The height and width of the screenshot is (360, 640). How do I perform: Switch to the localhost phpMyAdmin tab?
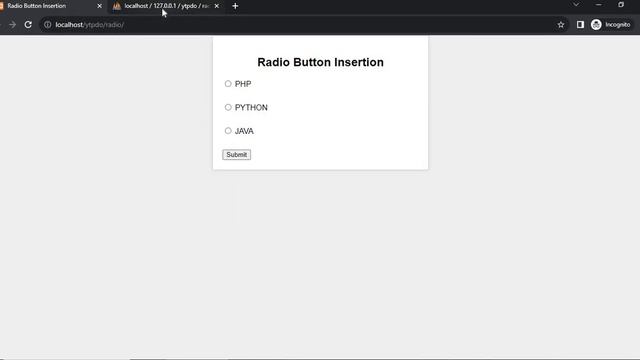167,6
